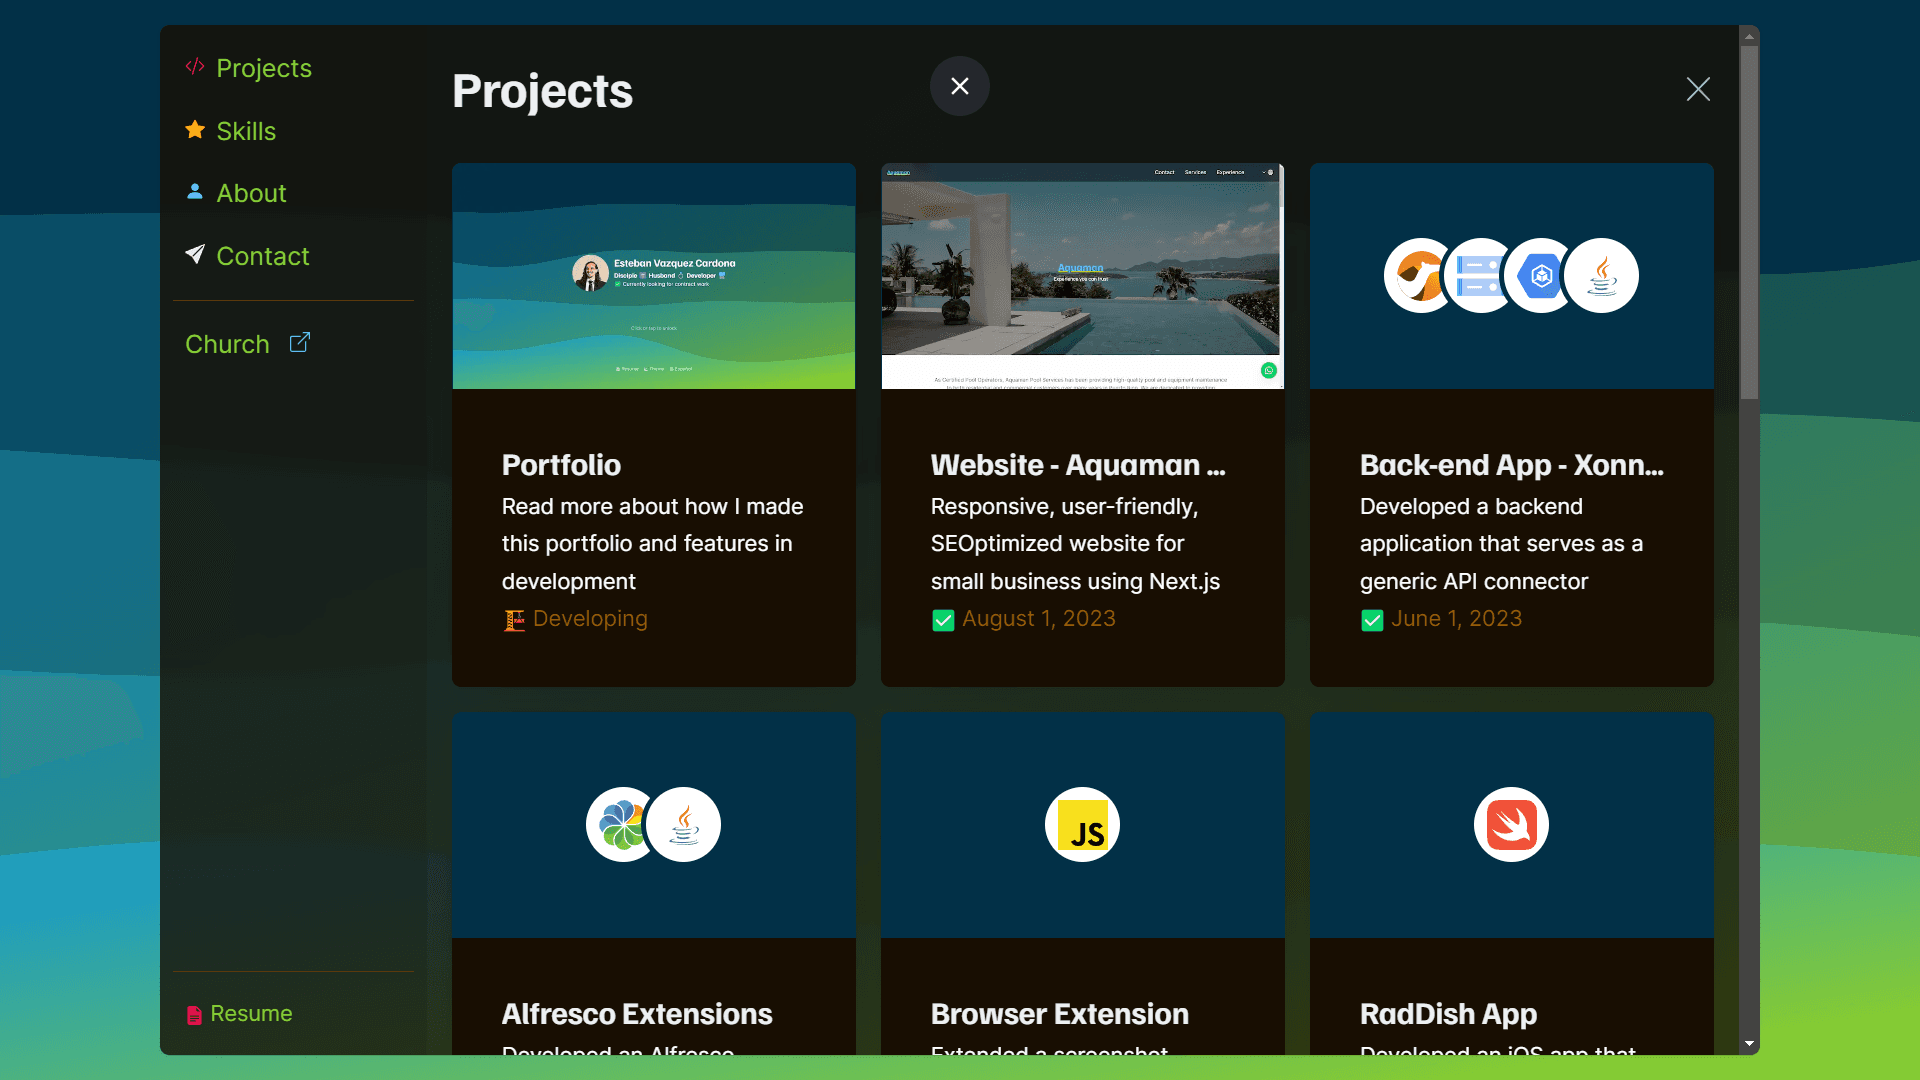Click the code brackets icon beside Projects

pyautogui.click(x=195, y=67)
